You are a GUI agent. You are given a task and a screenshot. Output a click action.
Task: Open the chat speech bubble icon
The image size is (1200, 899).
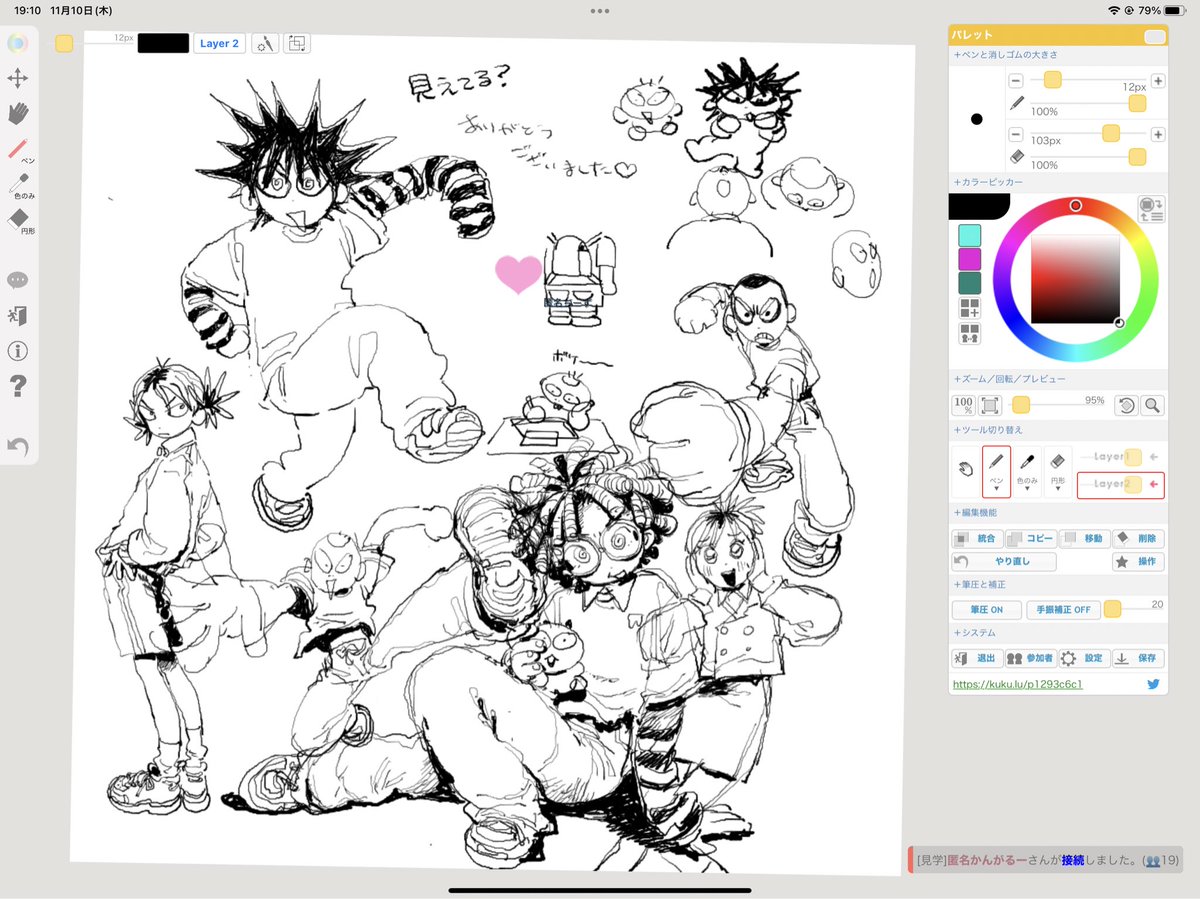[18, 280]
